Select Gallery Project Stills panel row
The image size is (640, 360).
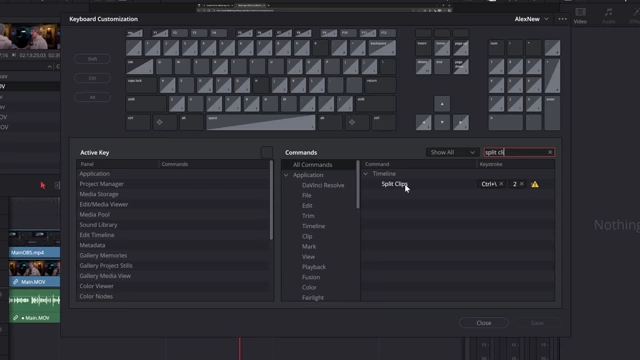(173, 266)
